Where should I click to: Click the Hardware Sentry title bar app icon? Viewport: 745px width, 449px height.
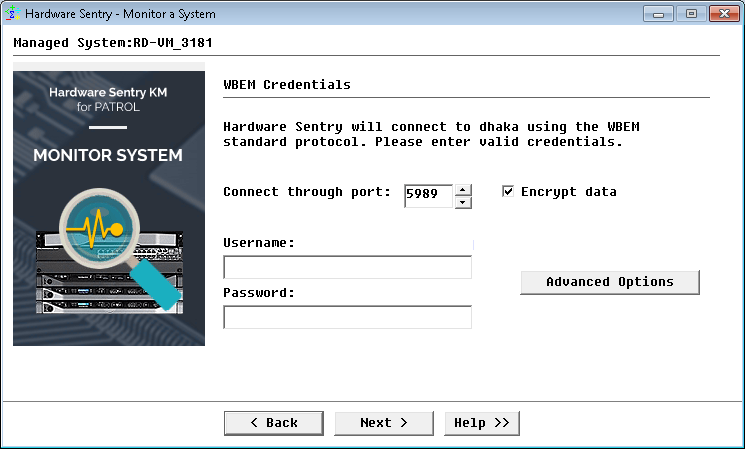(12, 13)
